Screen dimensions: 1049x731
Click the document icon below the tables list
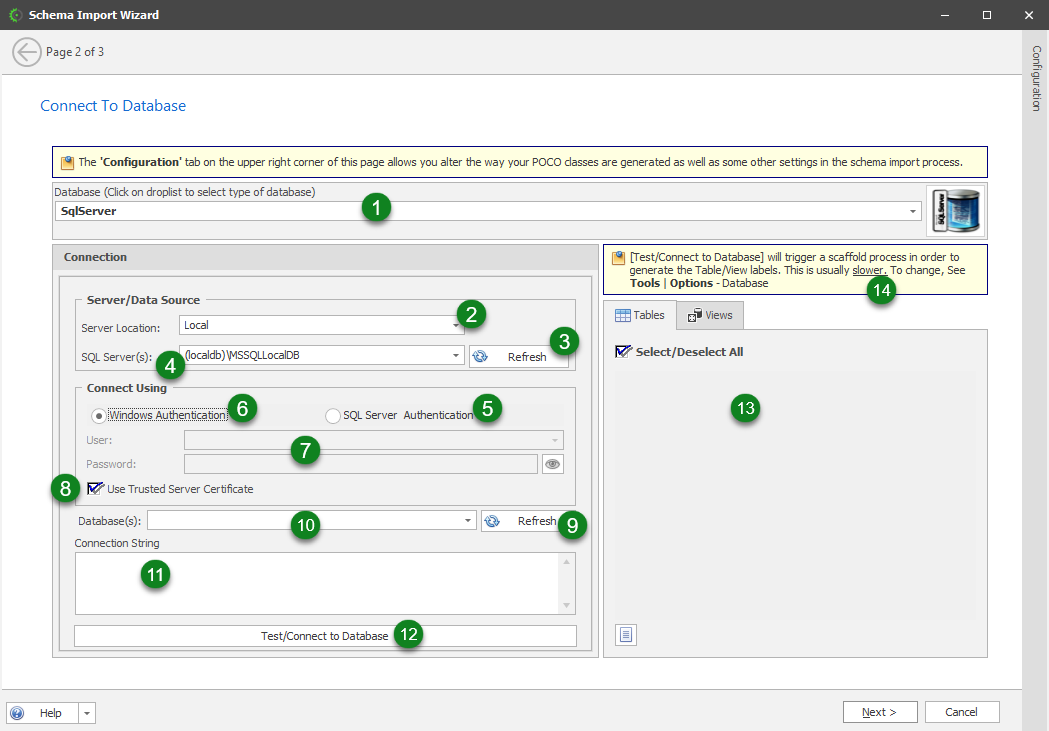coord(625,634)
